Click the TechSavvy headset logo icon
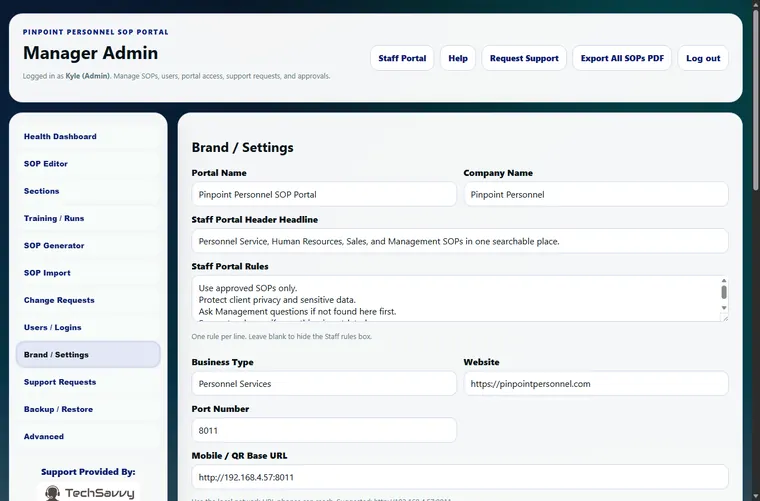760x501 pixels. click(x=52, y=493)
